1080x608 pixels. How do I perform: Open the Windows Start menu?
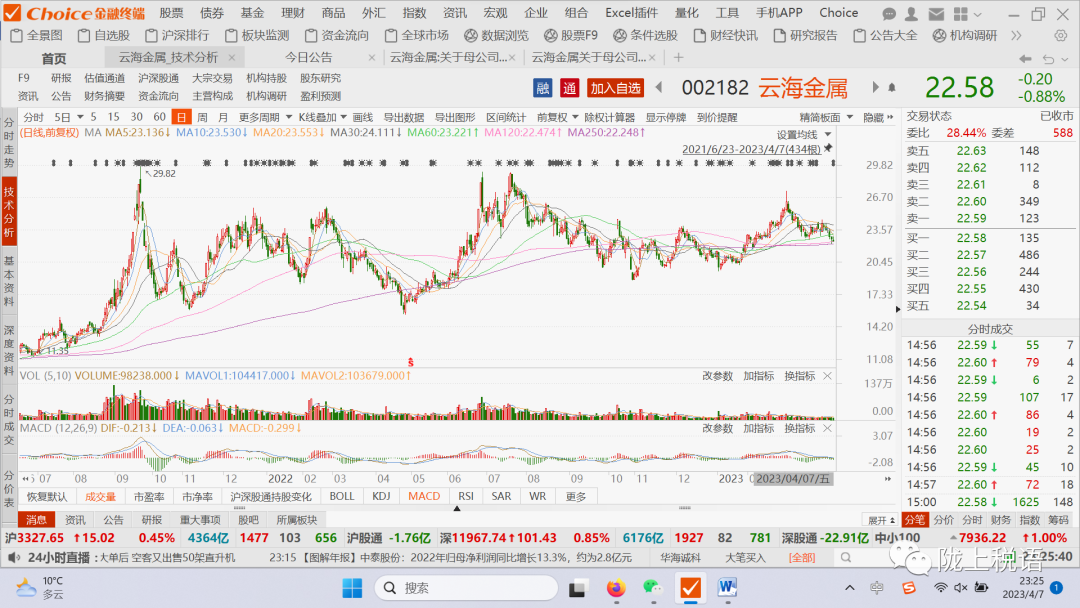pyautogui.click(x=352, y=588)
